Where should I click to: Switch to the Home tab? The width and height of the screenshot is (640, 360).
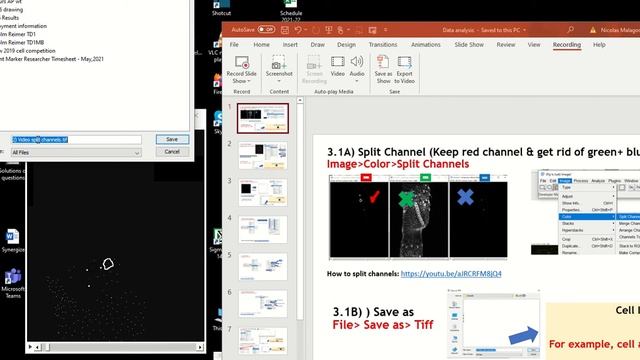coord(261,44)
